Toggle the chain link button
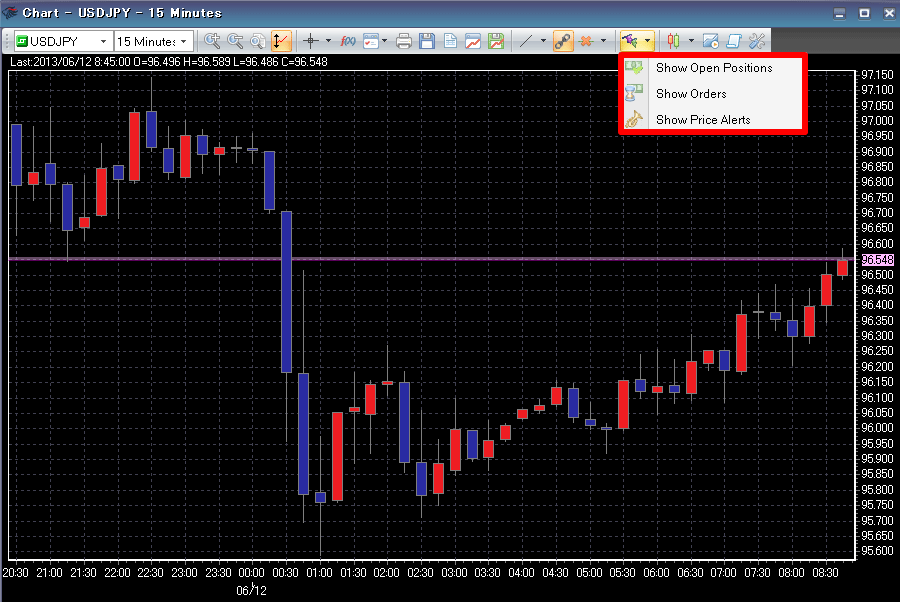Screen dimensions: 900x602 (563, 41)
